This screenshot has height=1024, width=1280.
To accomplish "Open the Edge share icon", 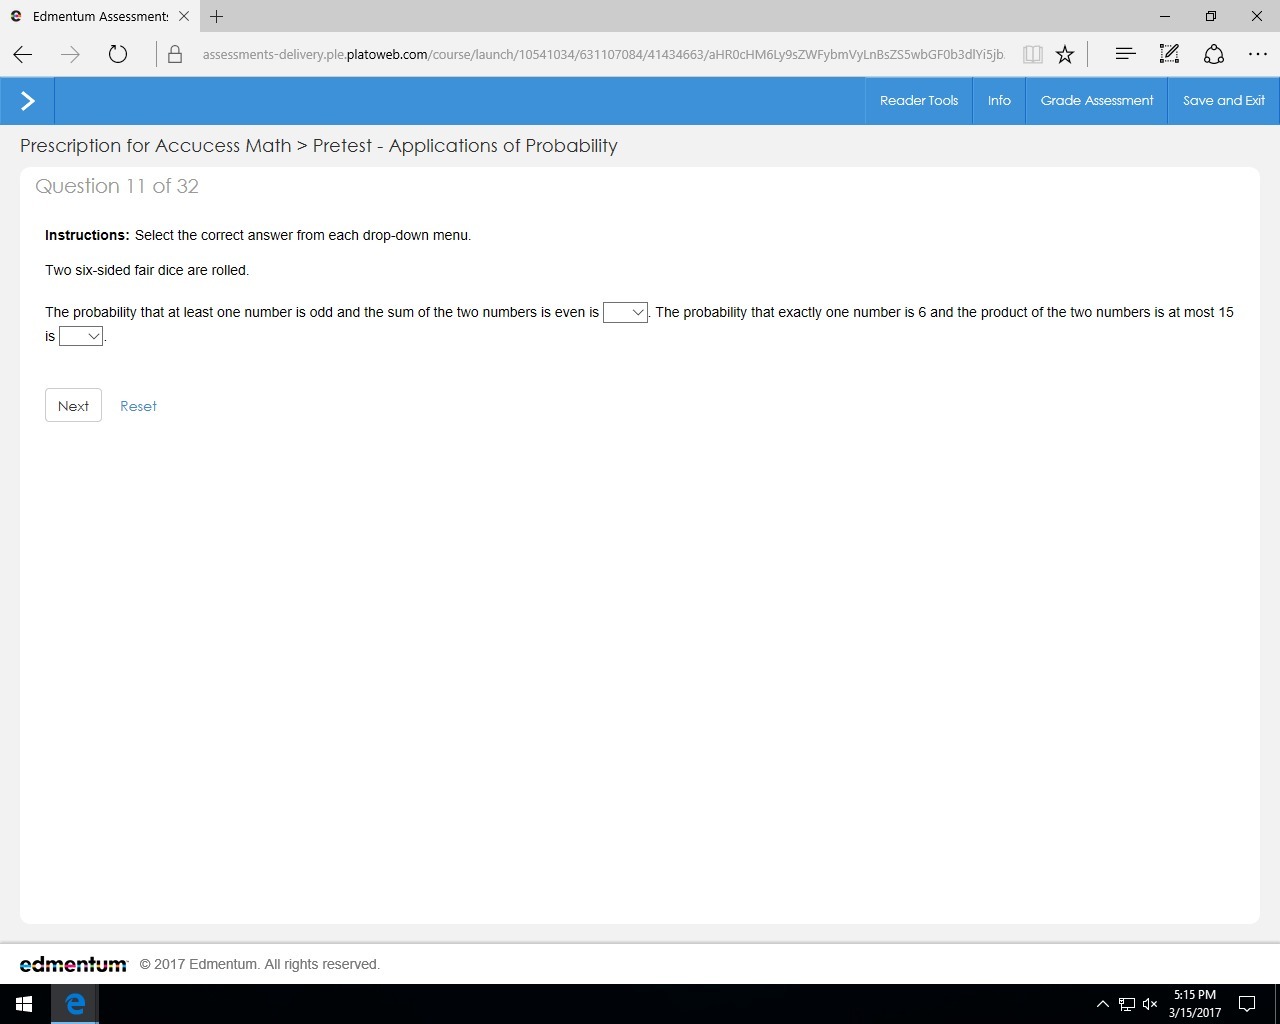I will click(x=1214, y=54).
